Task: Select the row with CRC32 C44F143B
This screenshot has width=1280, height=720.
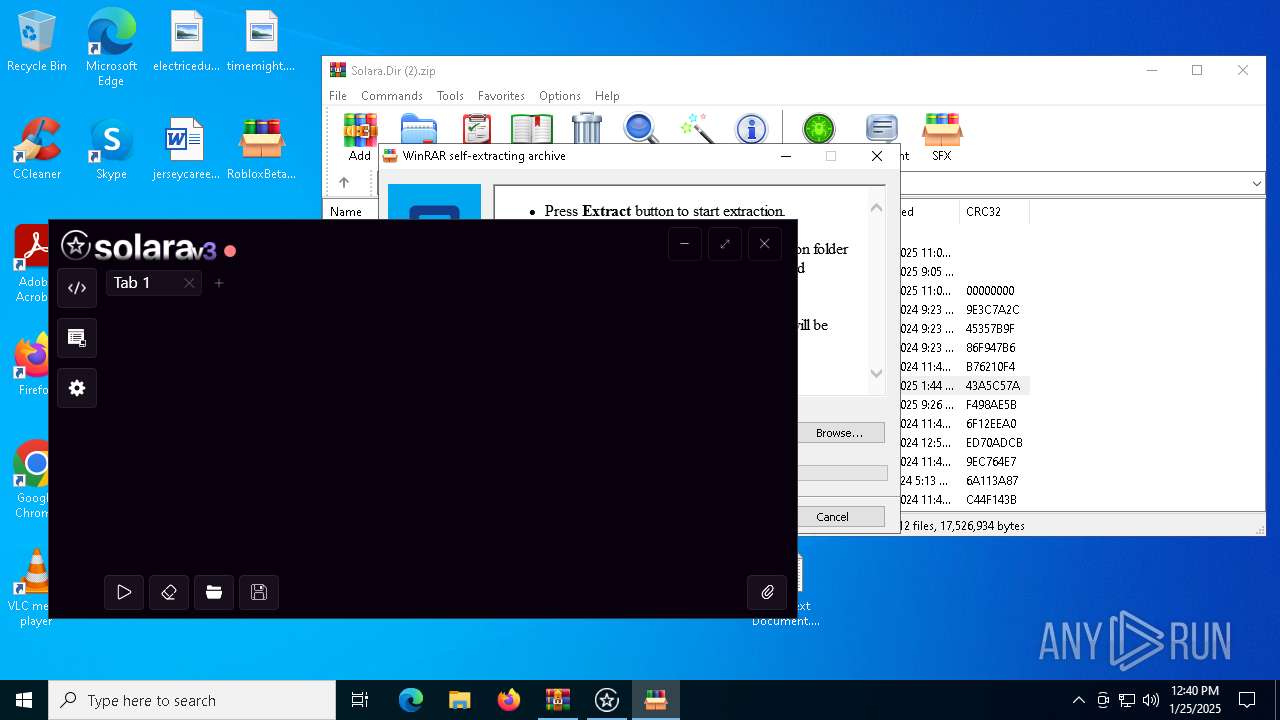Action: click(965, 500)
